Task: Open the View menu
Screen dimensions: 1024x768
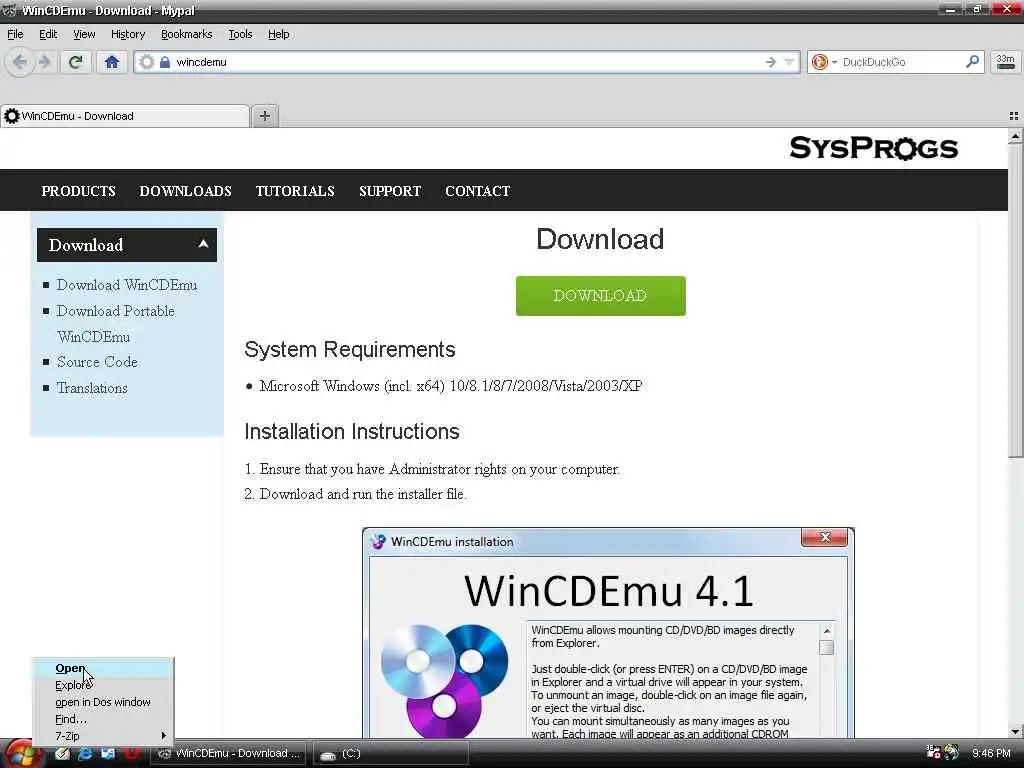Action: coord(84,34)
